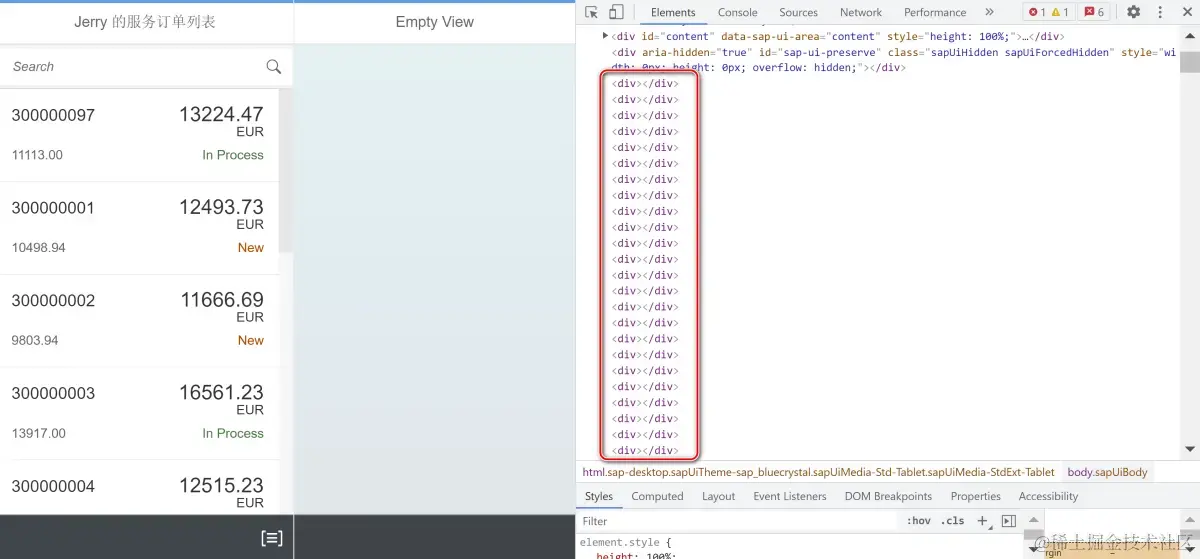Click the amount 11666.69
The width and height of the screenshot is (1200, 559).
point(222,300)
